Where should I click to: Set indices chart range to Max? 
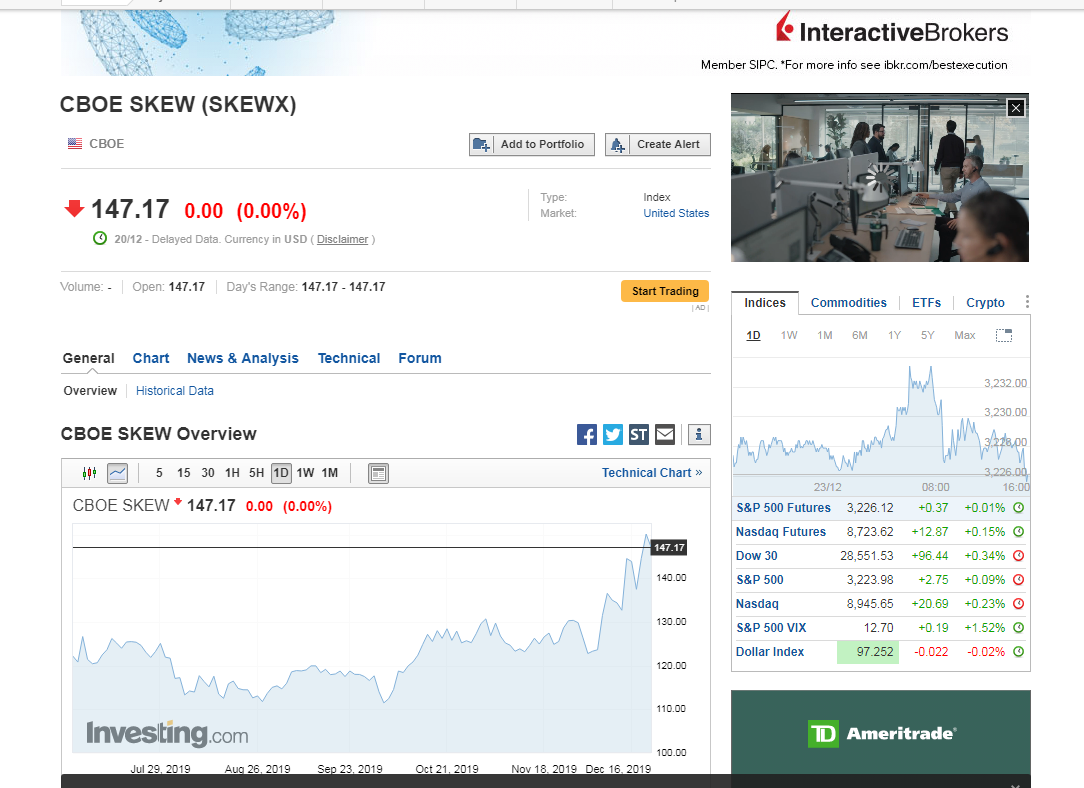click(965, 335)
